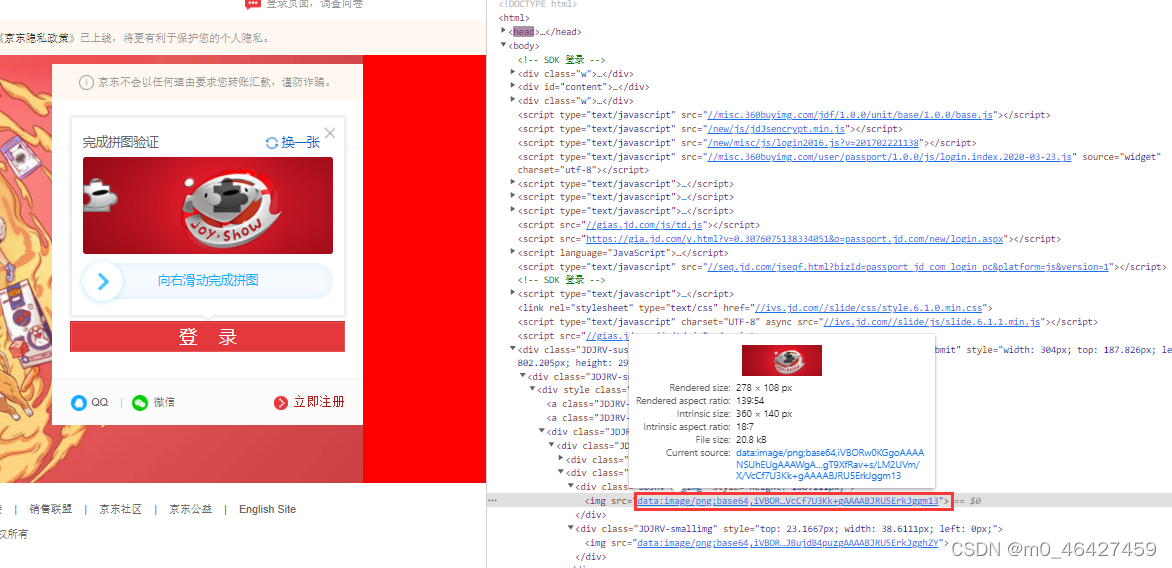Image resolution: width=1172 pixels, height=568 pixels.
Task: Click the Joy Show captcha background image
Action: 208,206
